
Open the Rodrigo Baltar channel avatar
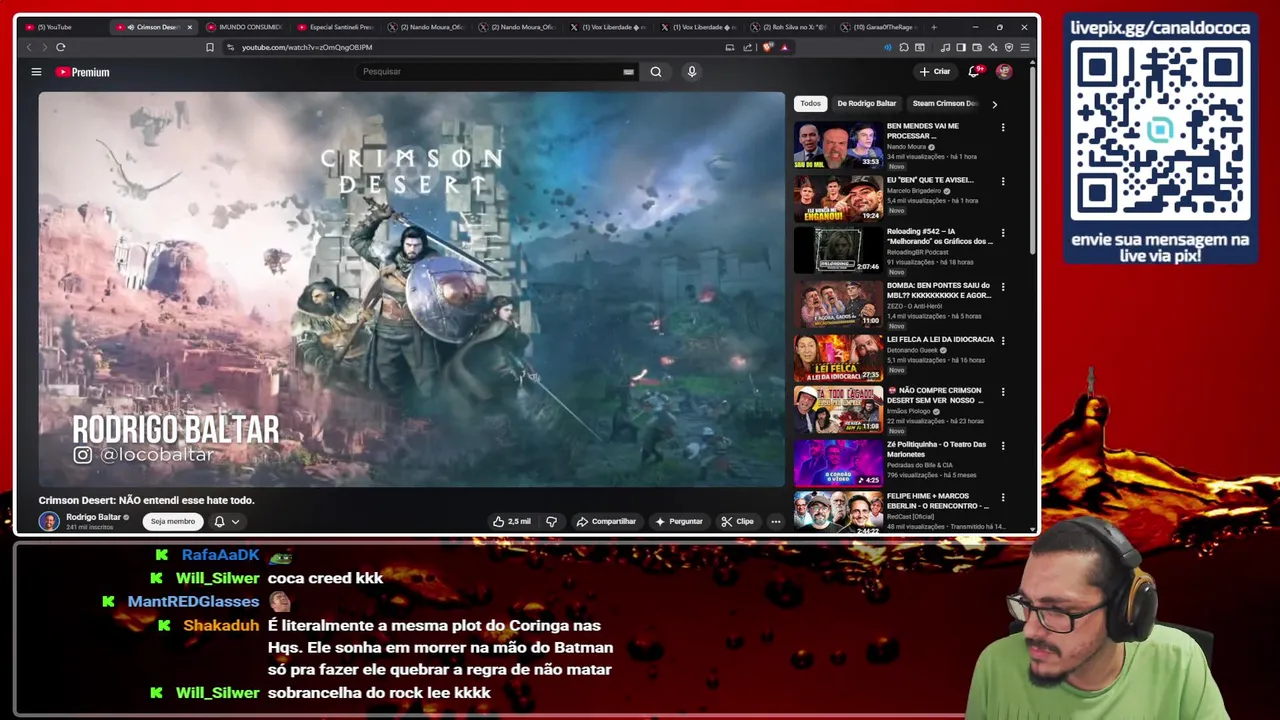coord(49,521)
